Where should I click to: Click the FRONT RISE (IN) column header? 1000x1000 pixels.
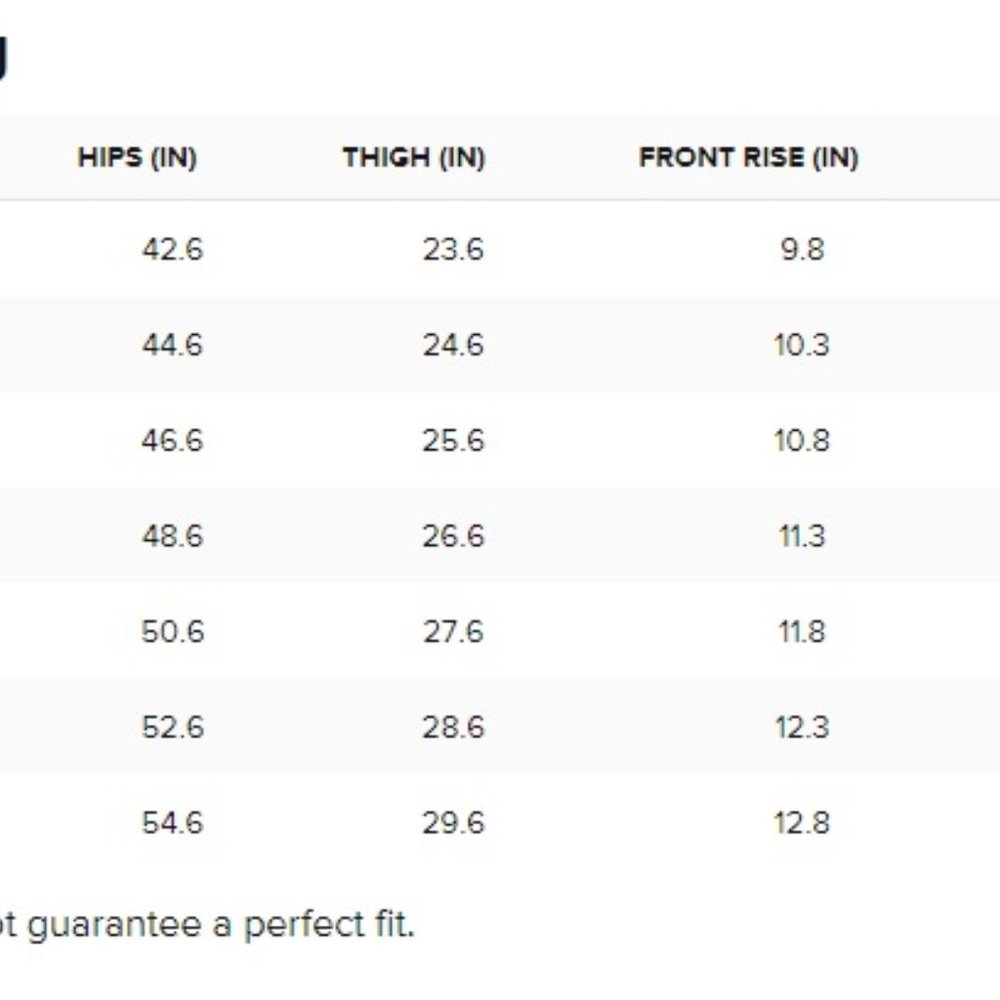coord(749,158)
